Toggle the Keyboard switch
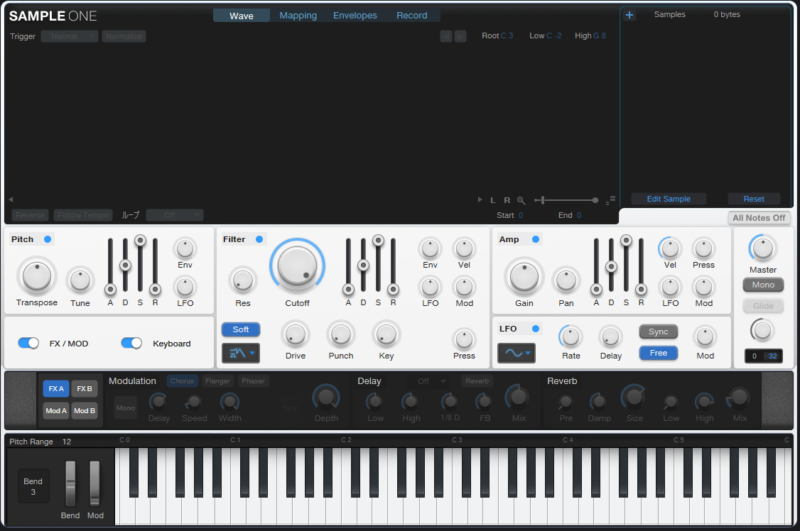The height and width of the screenshot is (531, 800). (132, 343)
